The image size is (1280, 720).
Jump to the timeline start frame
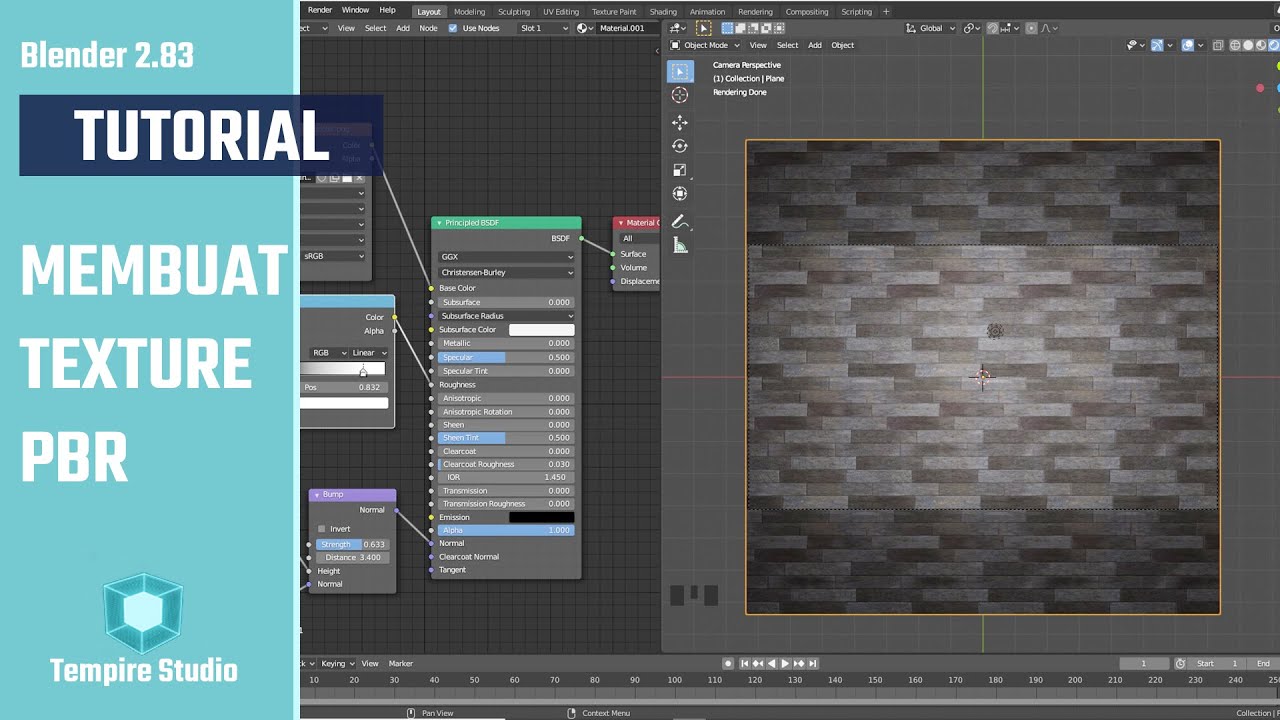pyautogui.click(x=744, y=663)
